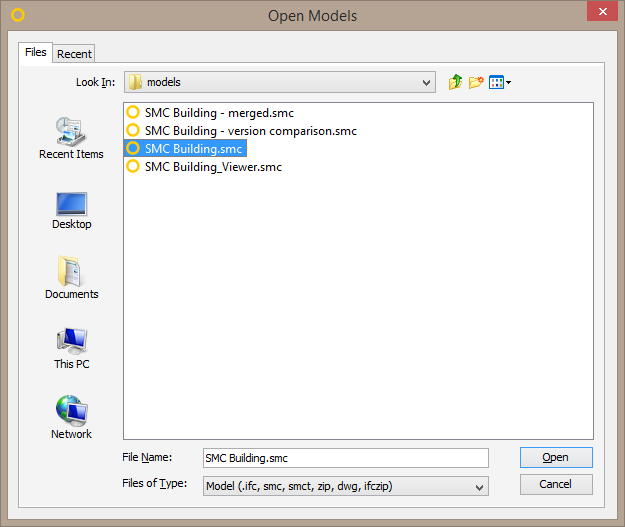Click icon of SMC Building_Viewer.smc
The image size is (625, 527).
tap(133, 166)
